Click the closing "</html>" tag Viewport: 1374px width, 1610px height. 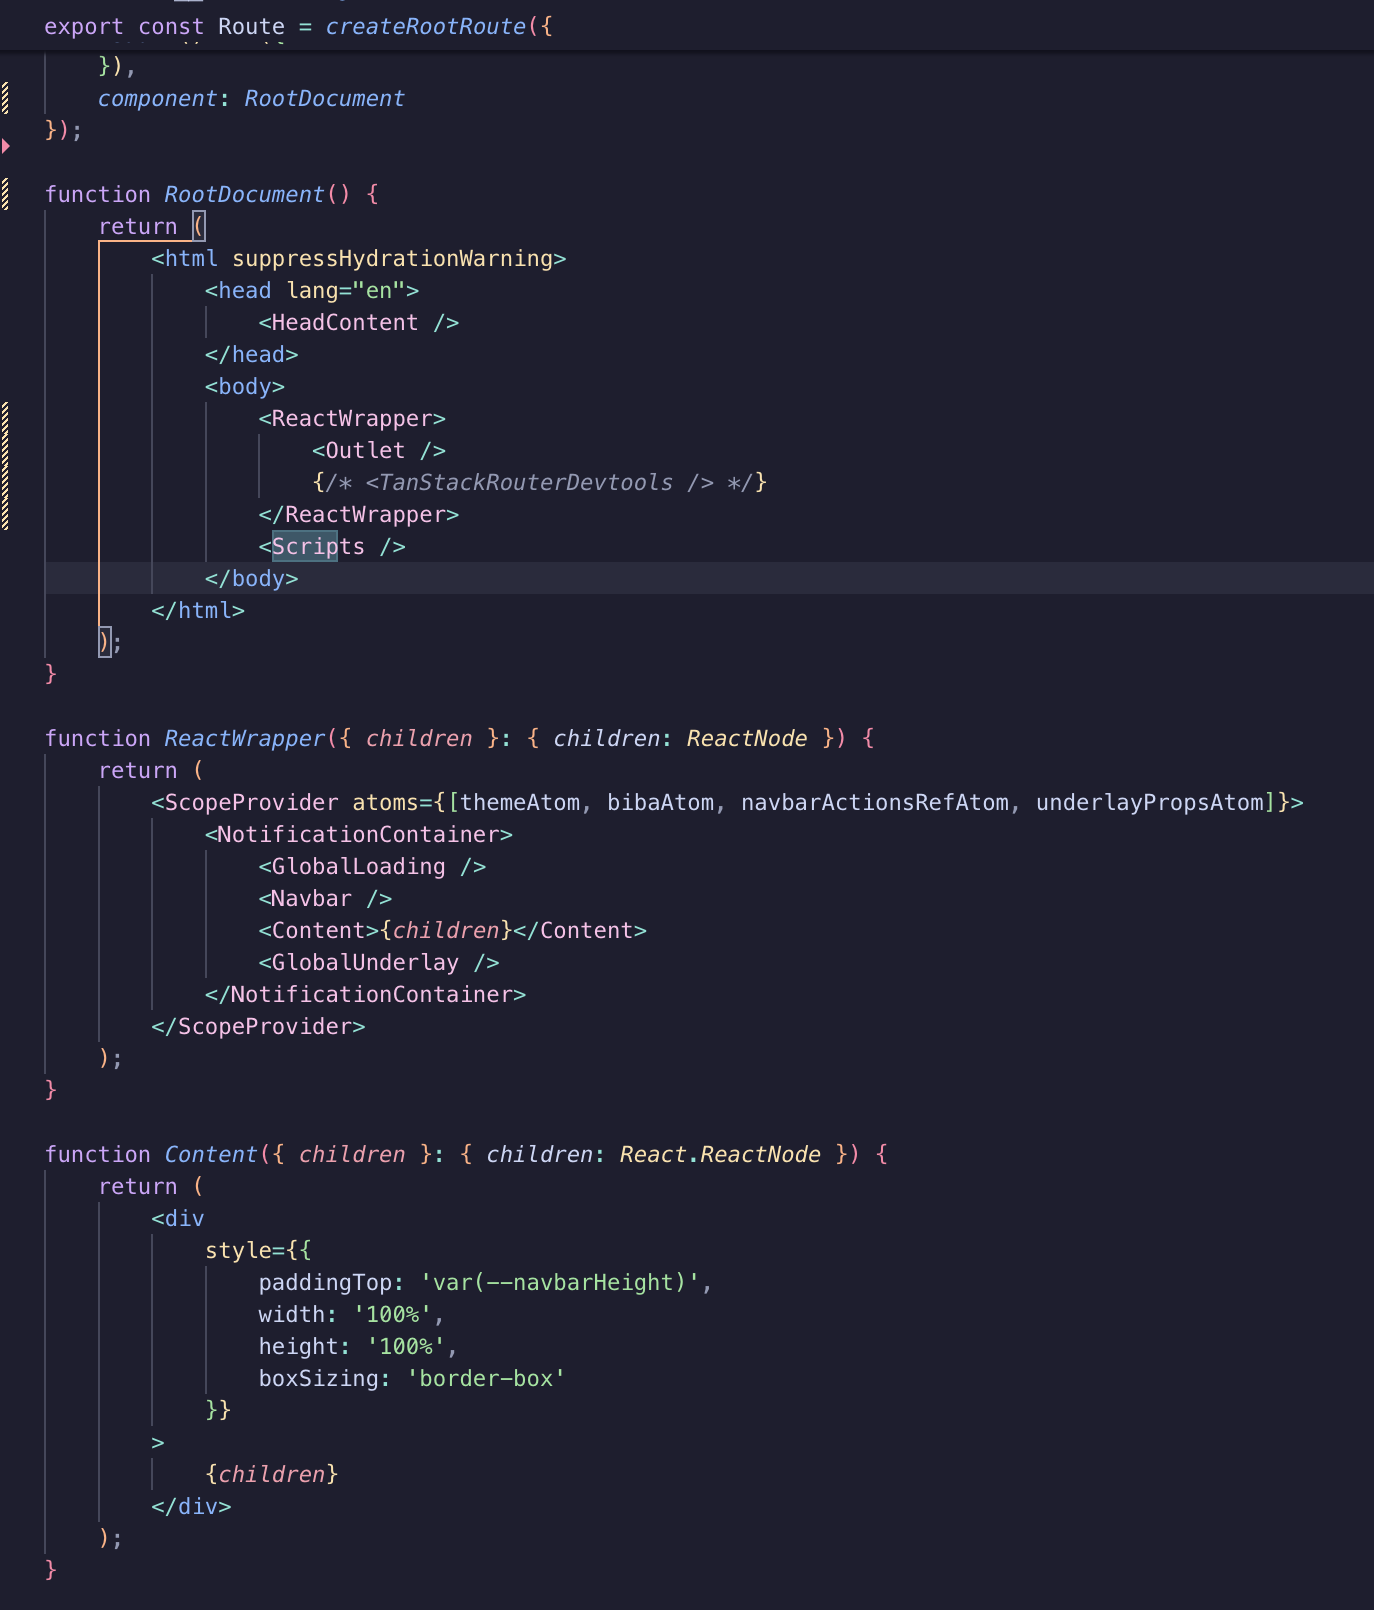coord(198,611)
